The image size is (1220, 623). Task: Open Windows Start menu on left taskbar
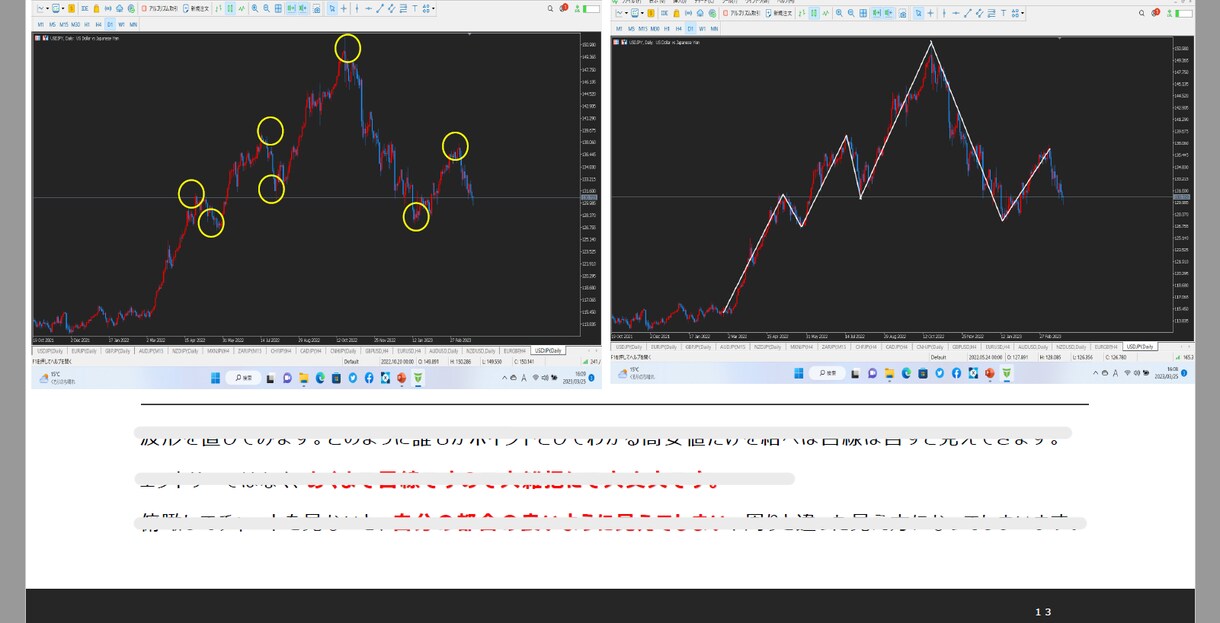pyautogui.click(x=215, y=378)
